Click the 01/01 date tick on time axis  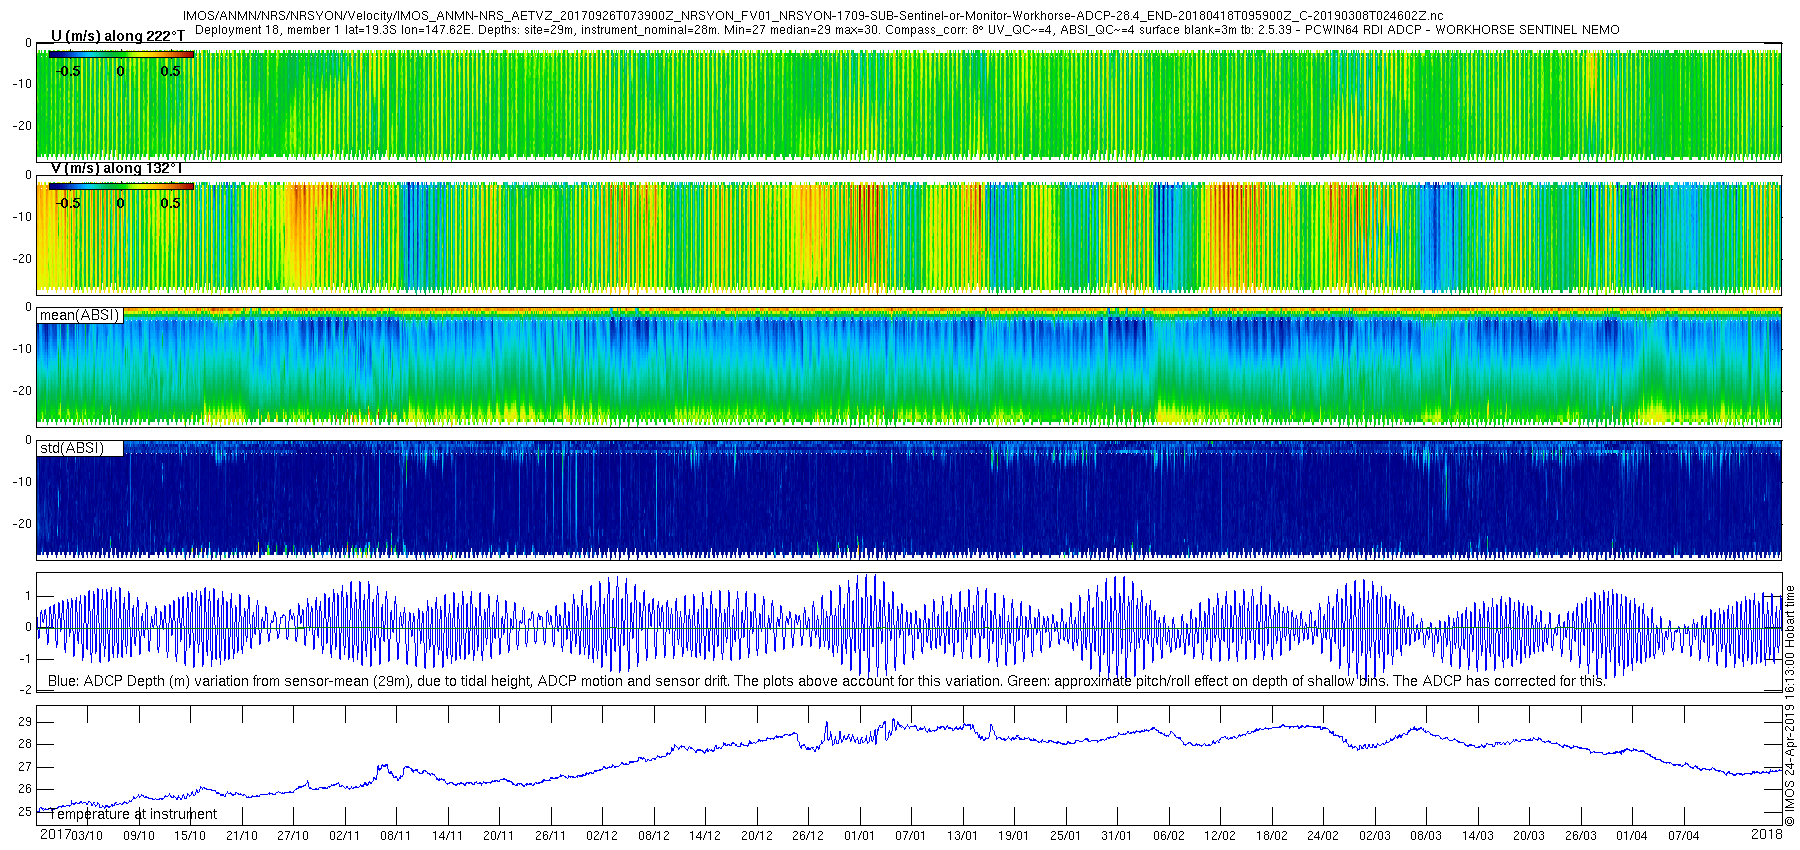click(859, 836)
